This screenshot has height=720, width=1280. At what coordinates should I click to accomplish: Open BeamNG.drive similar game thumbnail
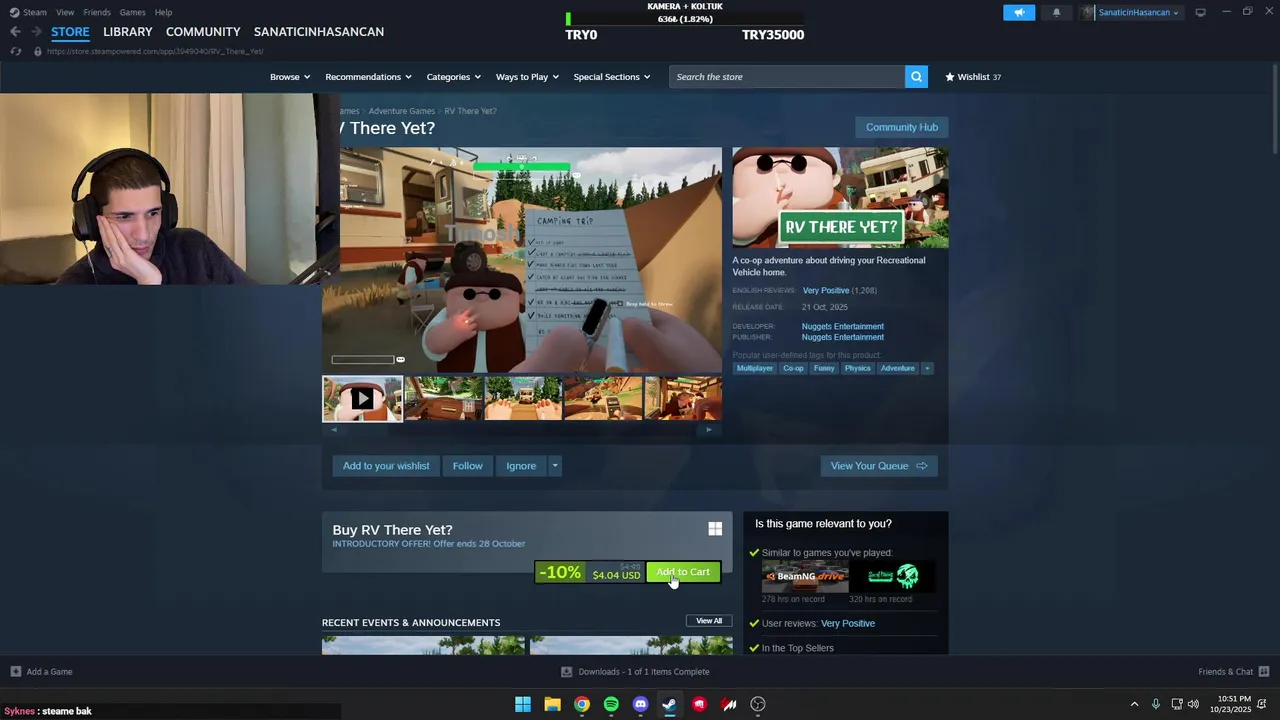click(805, 576)
